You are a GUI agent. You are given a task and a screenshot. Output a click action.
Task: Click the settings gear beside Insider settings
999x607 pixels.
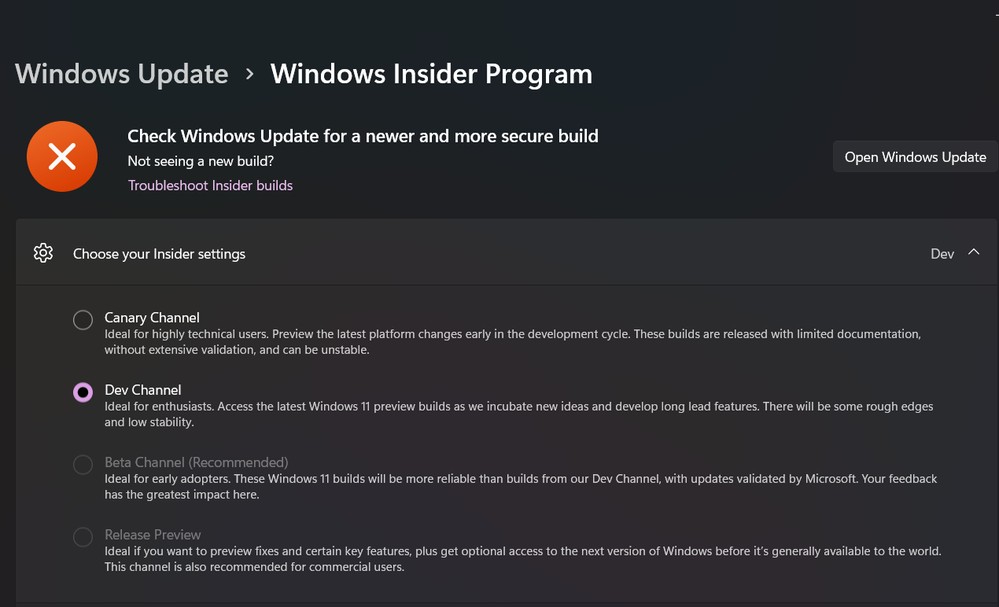click(x=43, y=253)
